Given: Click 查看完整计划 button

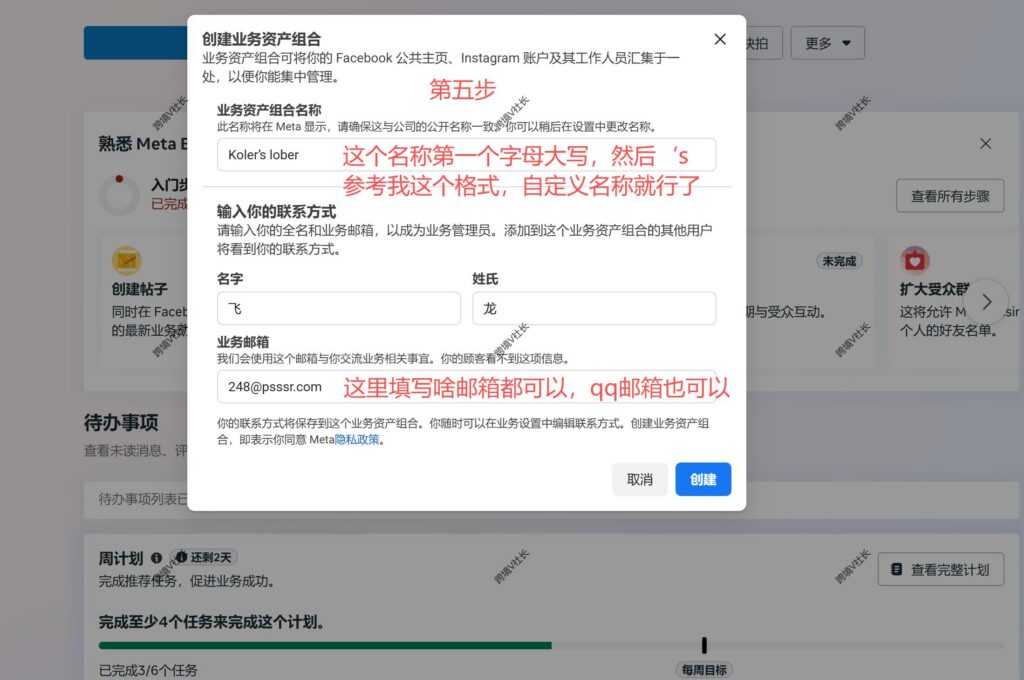Looking at the screenshot, I should coord(940,570).
